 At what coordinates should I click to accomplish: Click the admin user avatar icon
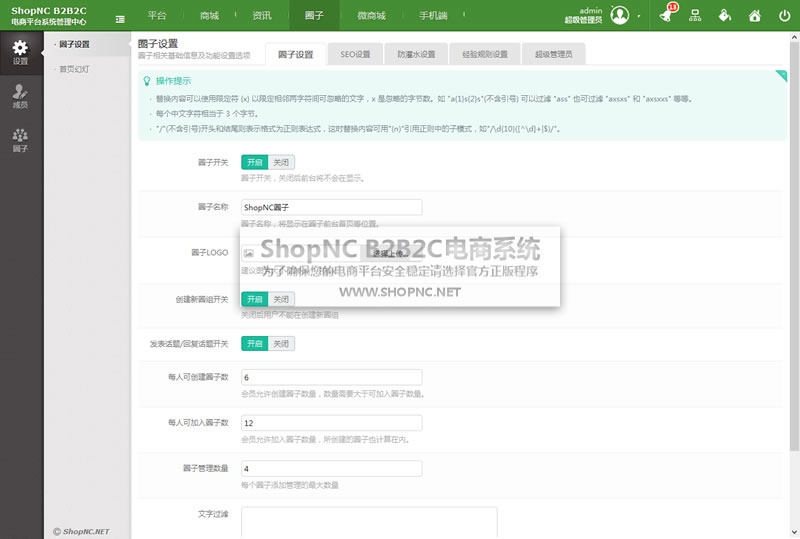click(620, 15)
